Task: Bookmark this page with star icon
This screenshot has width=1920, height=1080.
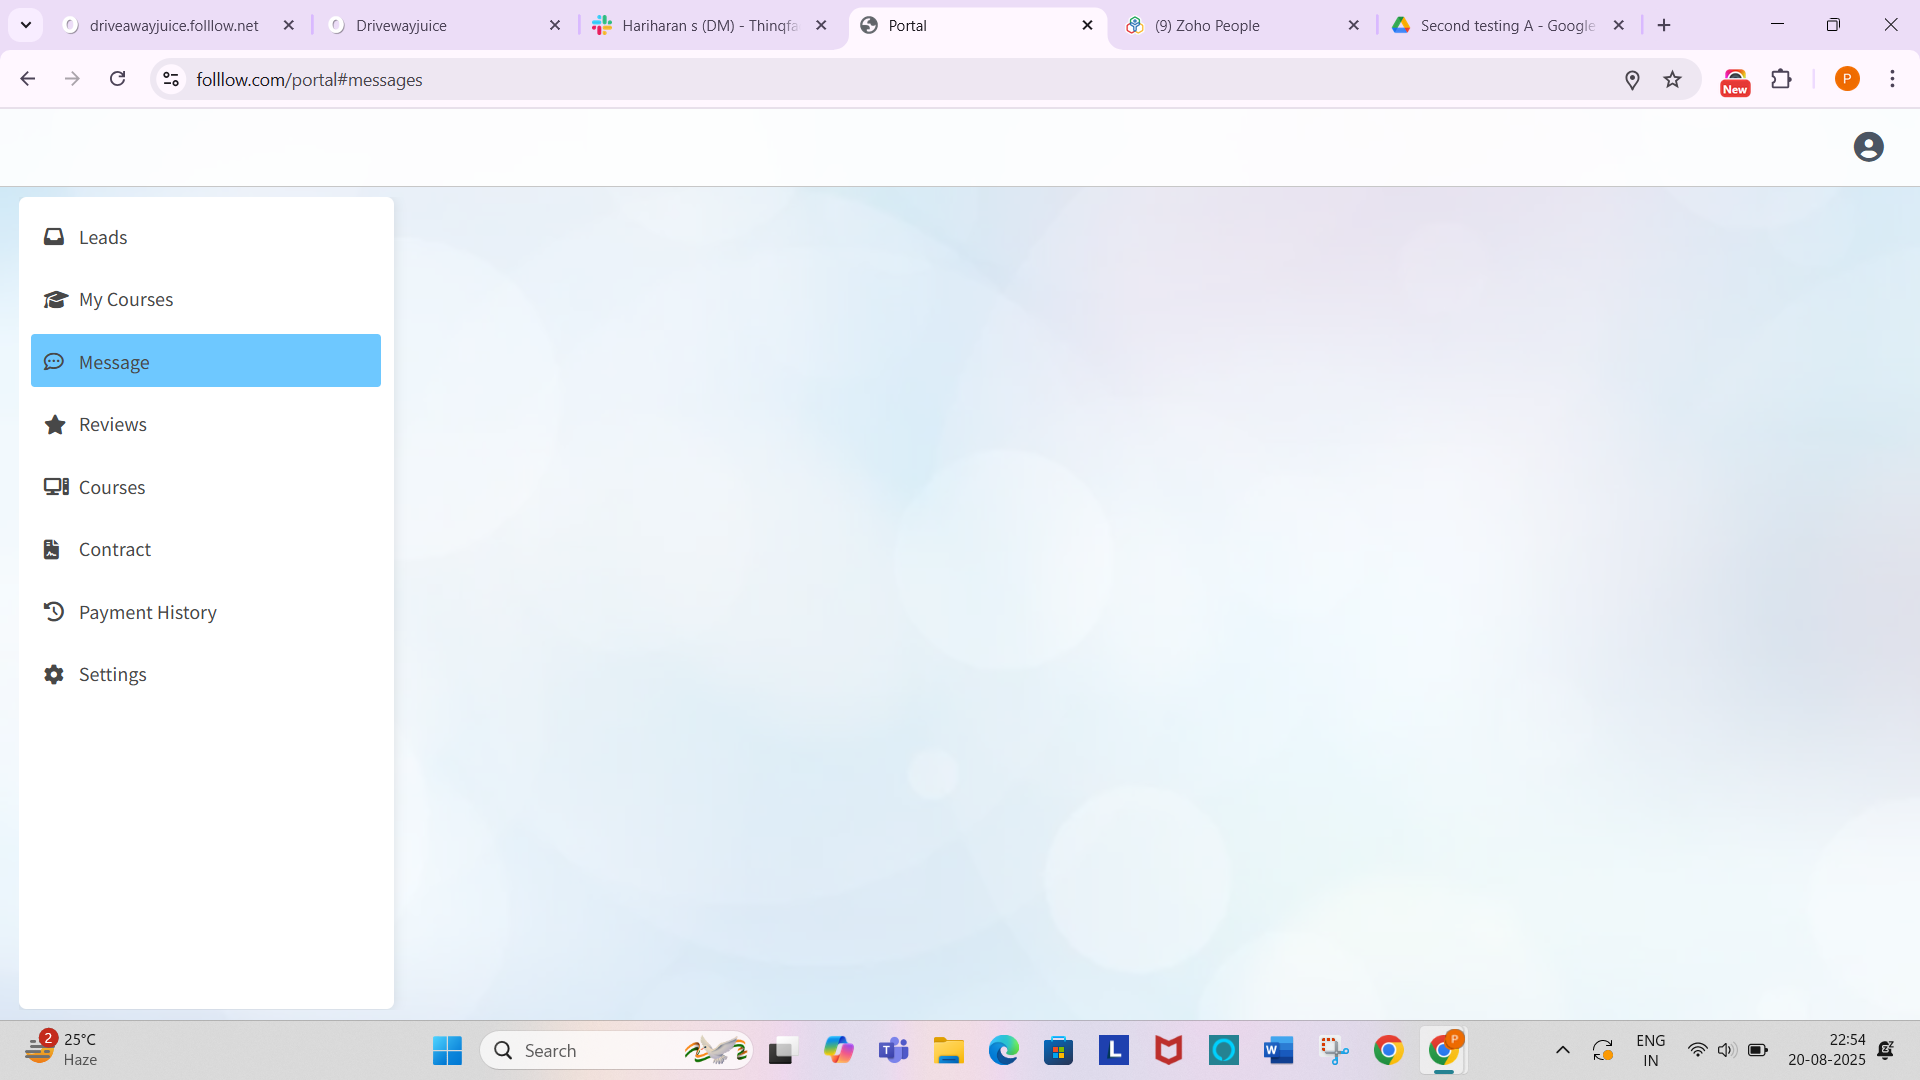Action: click(x=1672, y=79)
